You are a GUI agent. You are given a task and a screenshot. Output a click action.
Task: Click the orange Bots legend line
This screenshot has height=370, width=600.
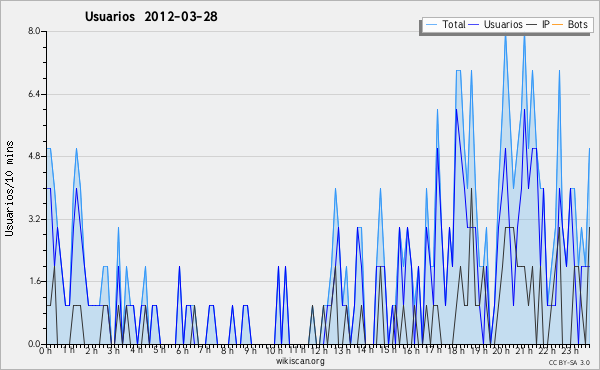click(x=558, y=25)
